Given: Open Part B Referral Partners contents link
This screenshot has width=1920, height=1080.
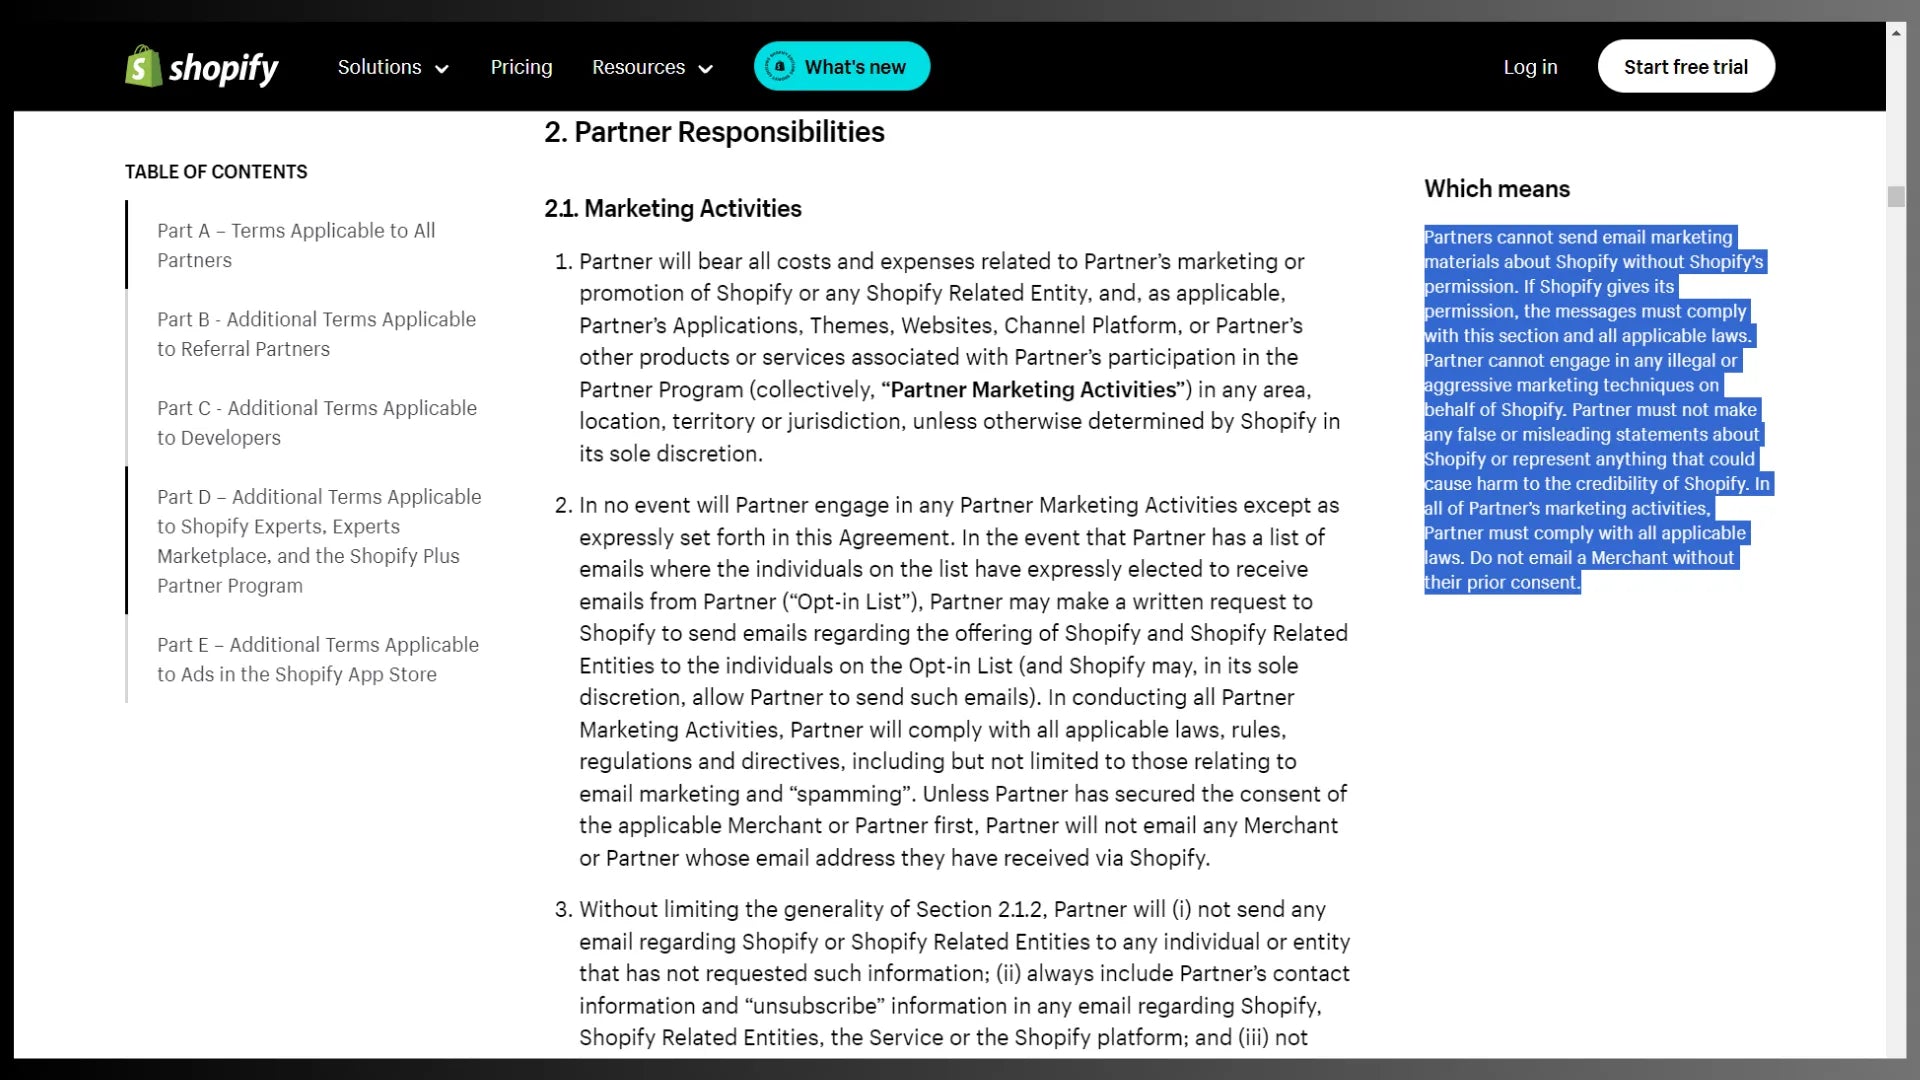Looking at the screenshot, I should (x=316, y=334).
